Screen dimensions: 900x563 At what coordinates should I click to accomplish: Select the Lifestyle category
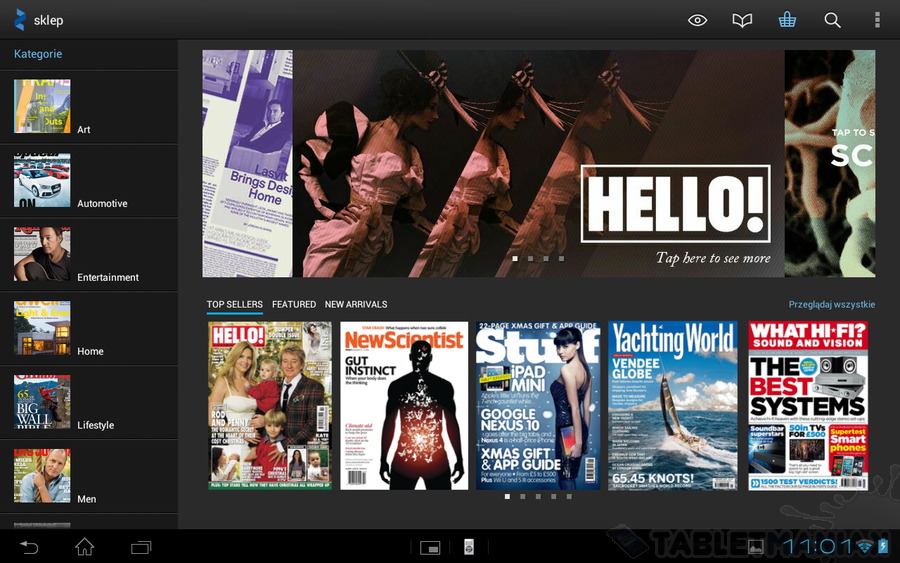click(x=89, y=403)
